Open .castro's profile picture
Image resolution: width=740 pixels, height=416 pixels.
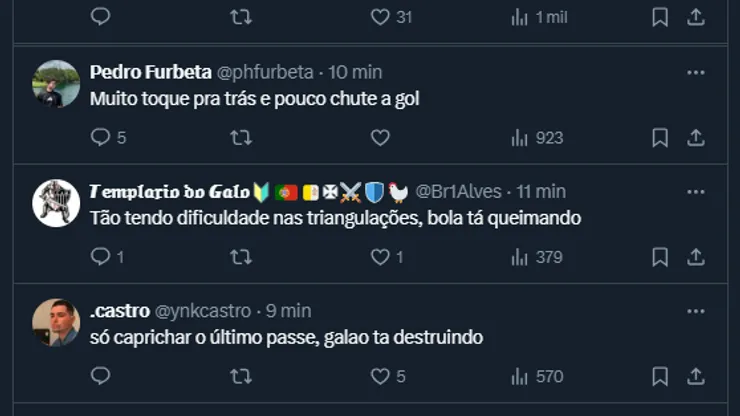56,322
